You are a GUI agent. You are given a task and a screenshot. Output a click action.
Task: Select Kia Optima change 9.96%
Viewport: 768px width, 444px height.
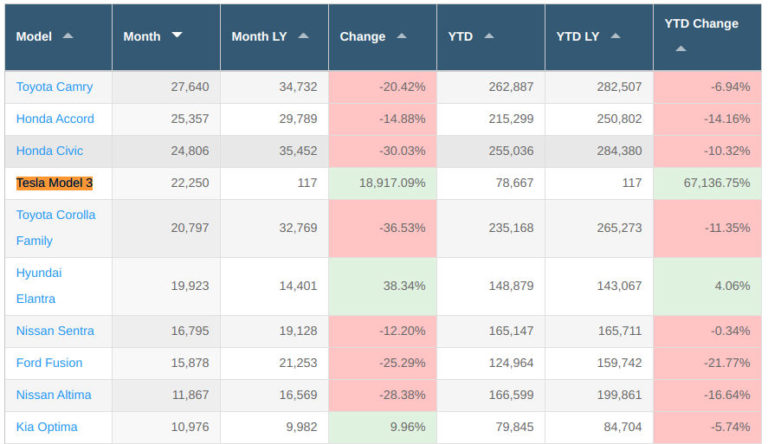(408, 427)
